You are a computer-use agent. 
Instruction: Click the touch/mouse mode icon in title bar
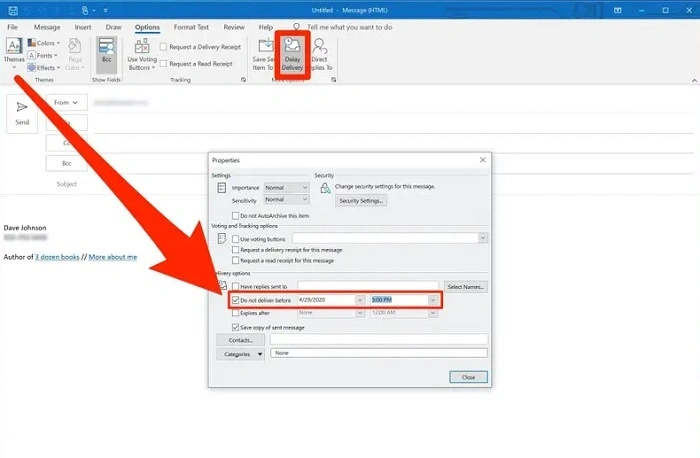tap(85, 10)
